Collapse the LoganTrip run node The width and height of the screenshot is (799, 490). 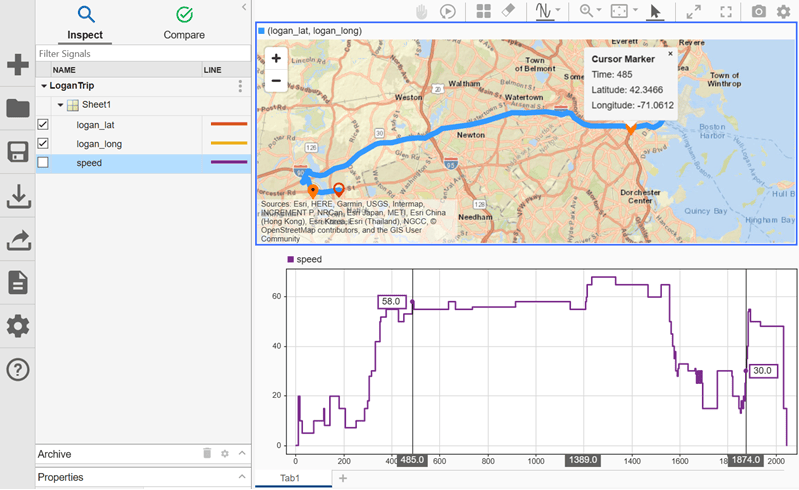44,86
